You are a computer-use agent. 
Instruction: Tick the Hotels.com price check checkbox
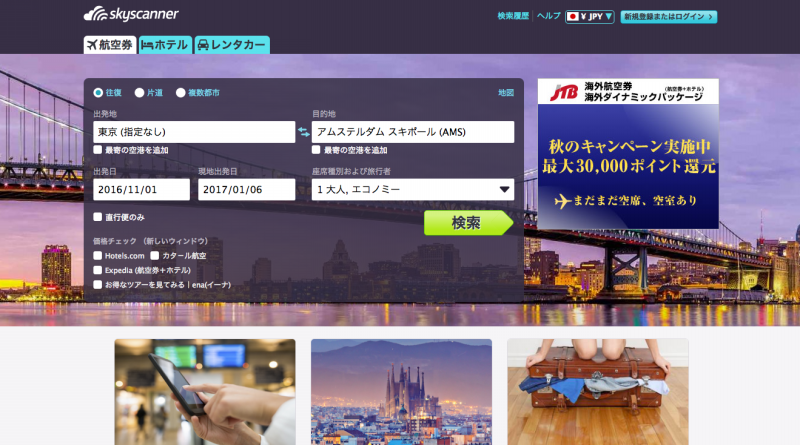pyautogui.click(x=98, y=256)
